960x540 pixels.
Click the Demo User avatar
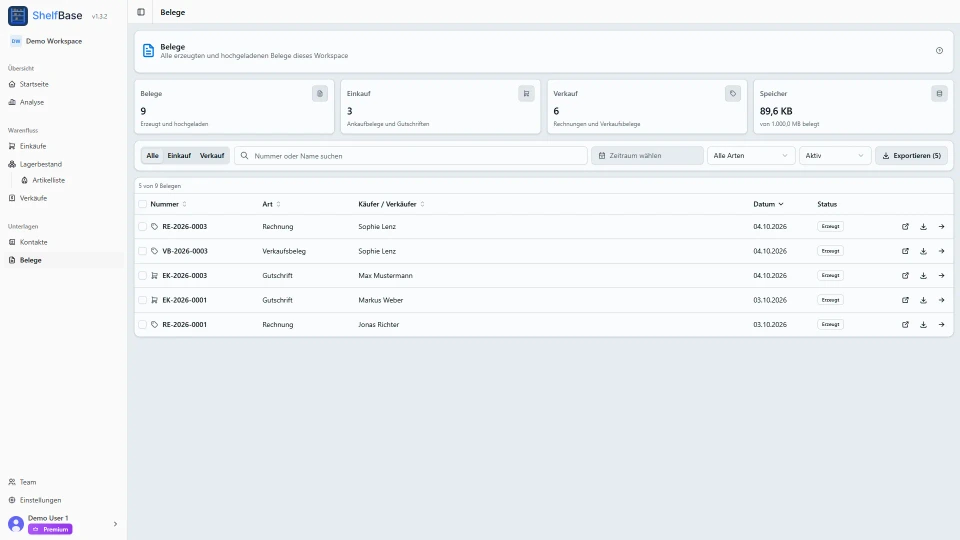pyautogui.click(x=16, y=524)
